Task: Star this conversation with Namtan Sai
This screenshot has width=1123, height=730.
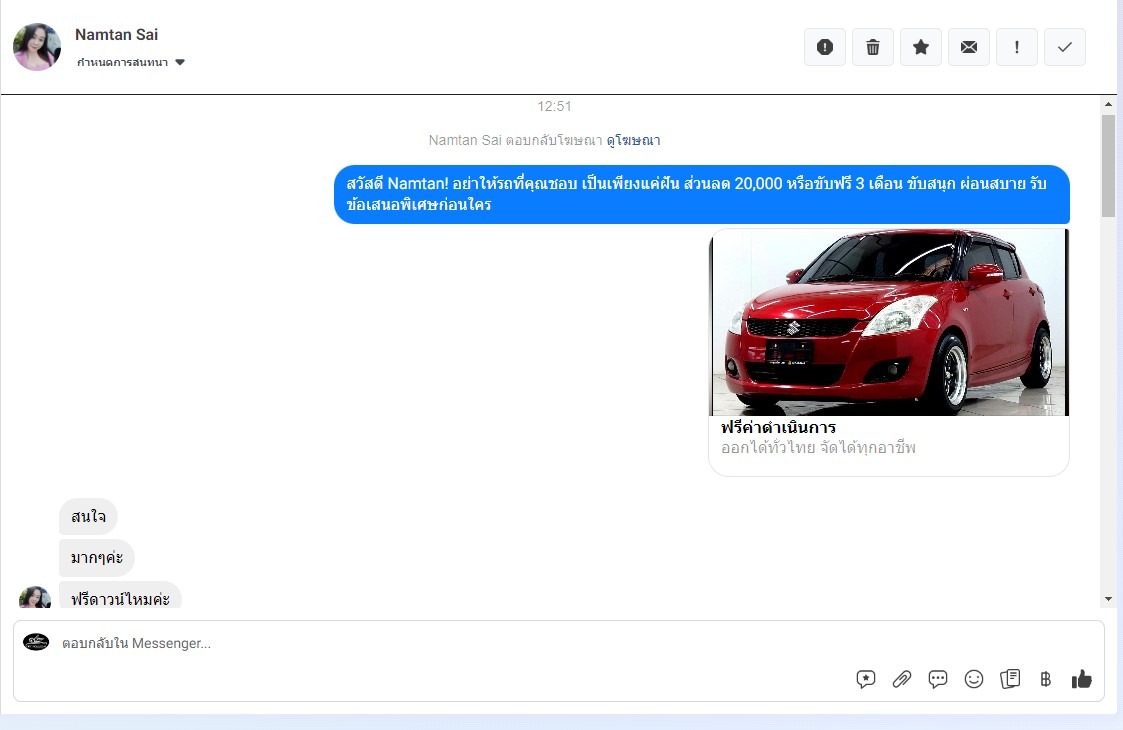Action: 921,47
